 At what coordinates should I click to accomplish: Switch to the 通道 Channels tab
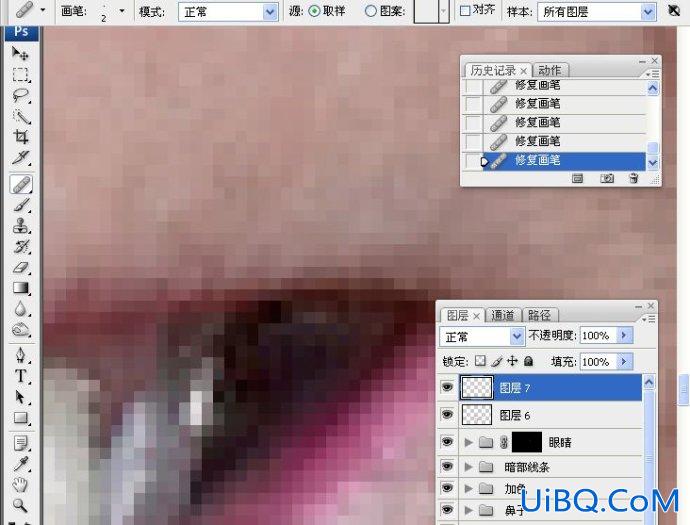503,315
